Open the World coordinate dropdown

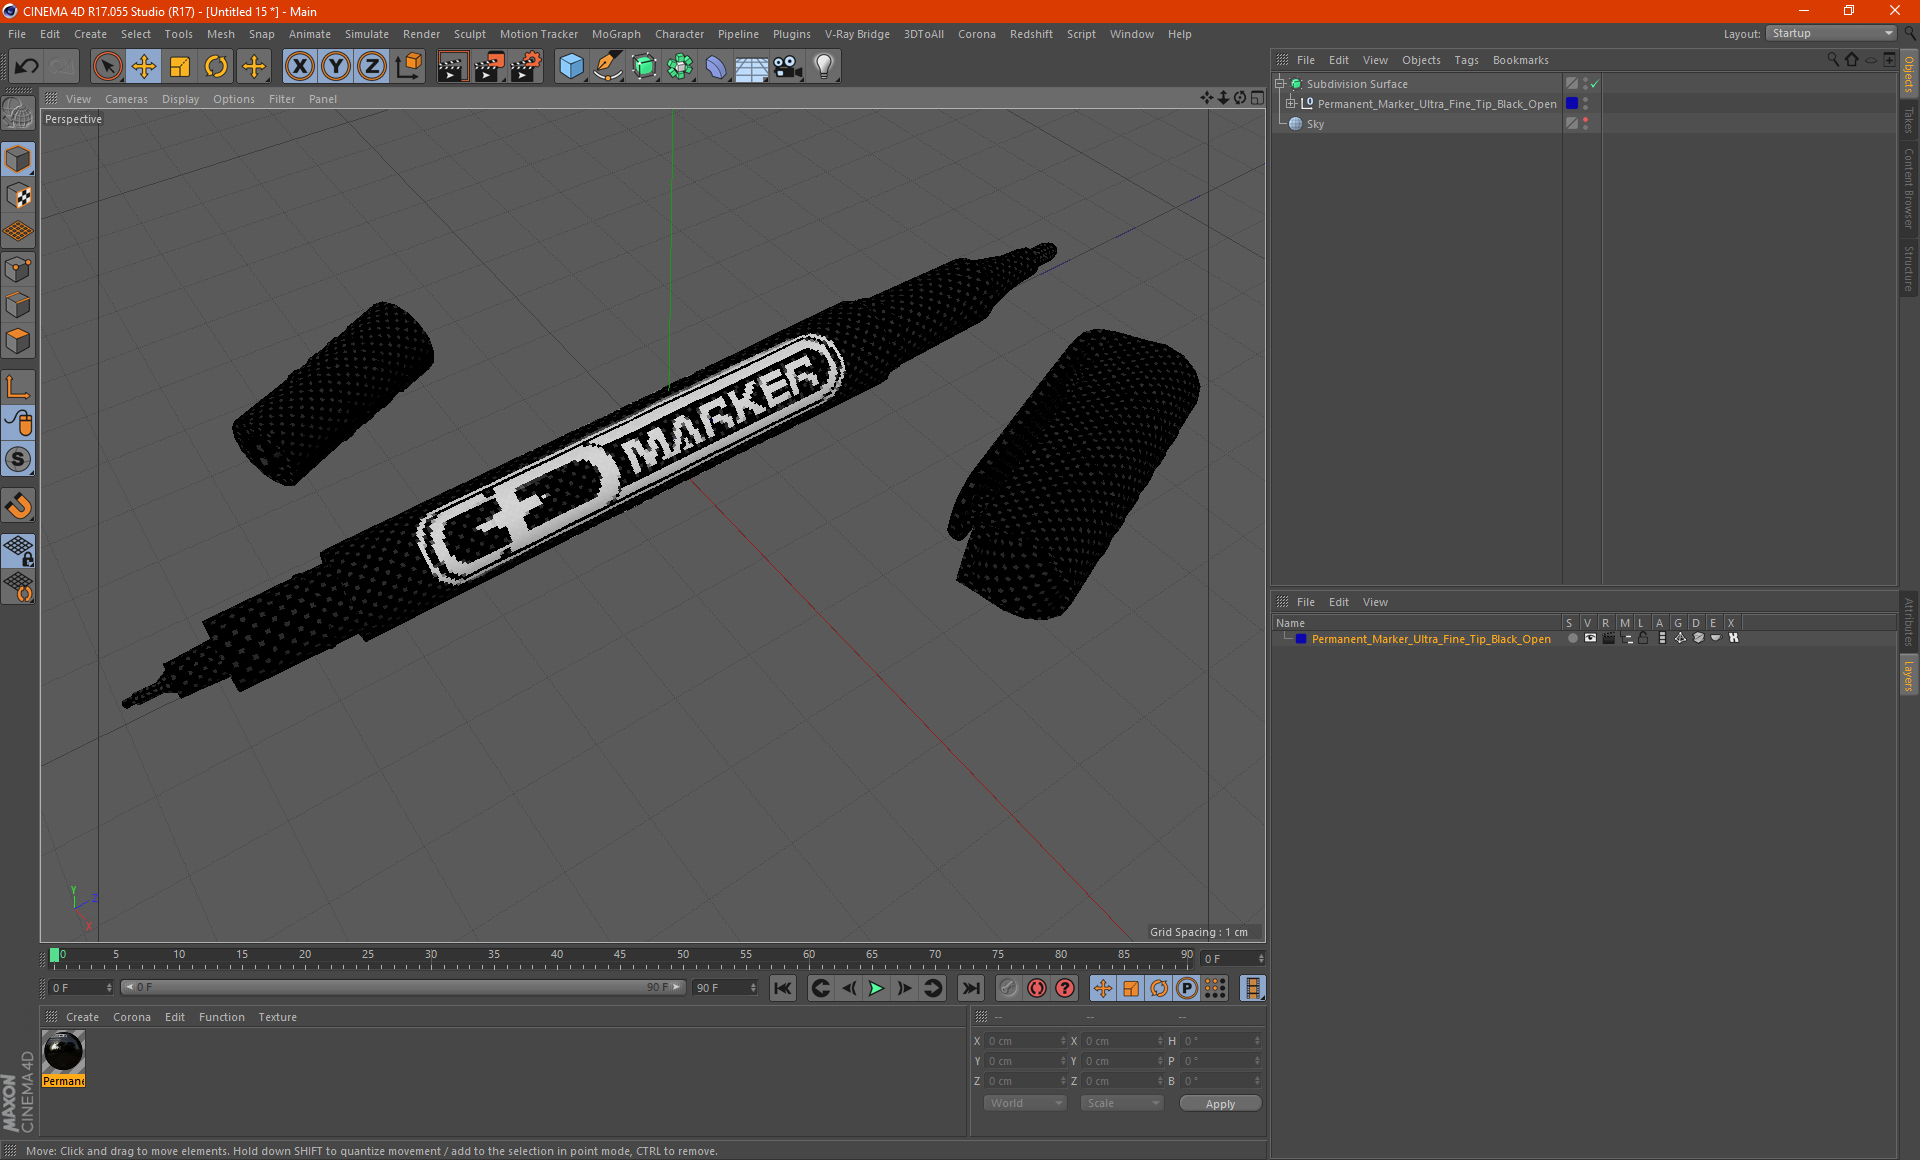point(1025,1103)
